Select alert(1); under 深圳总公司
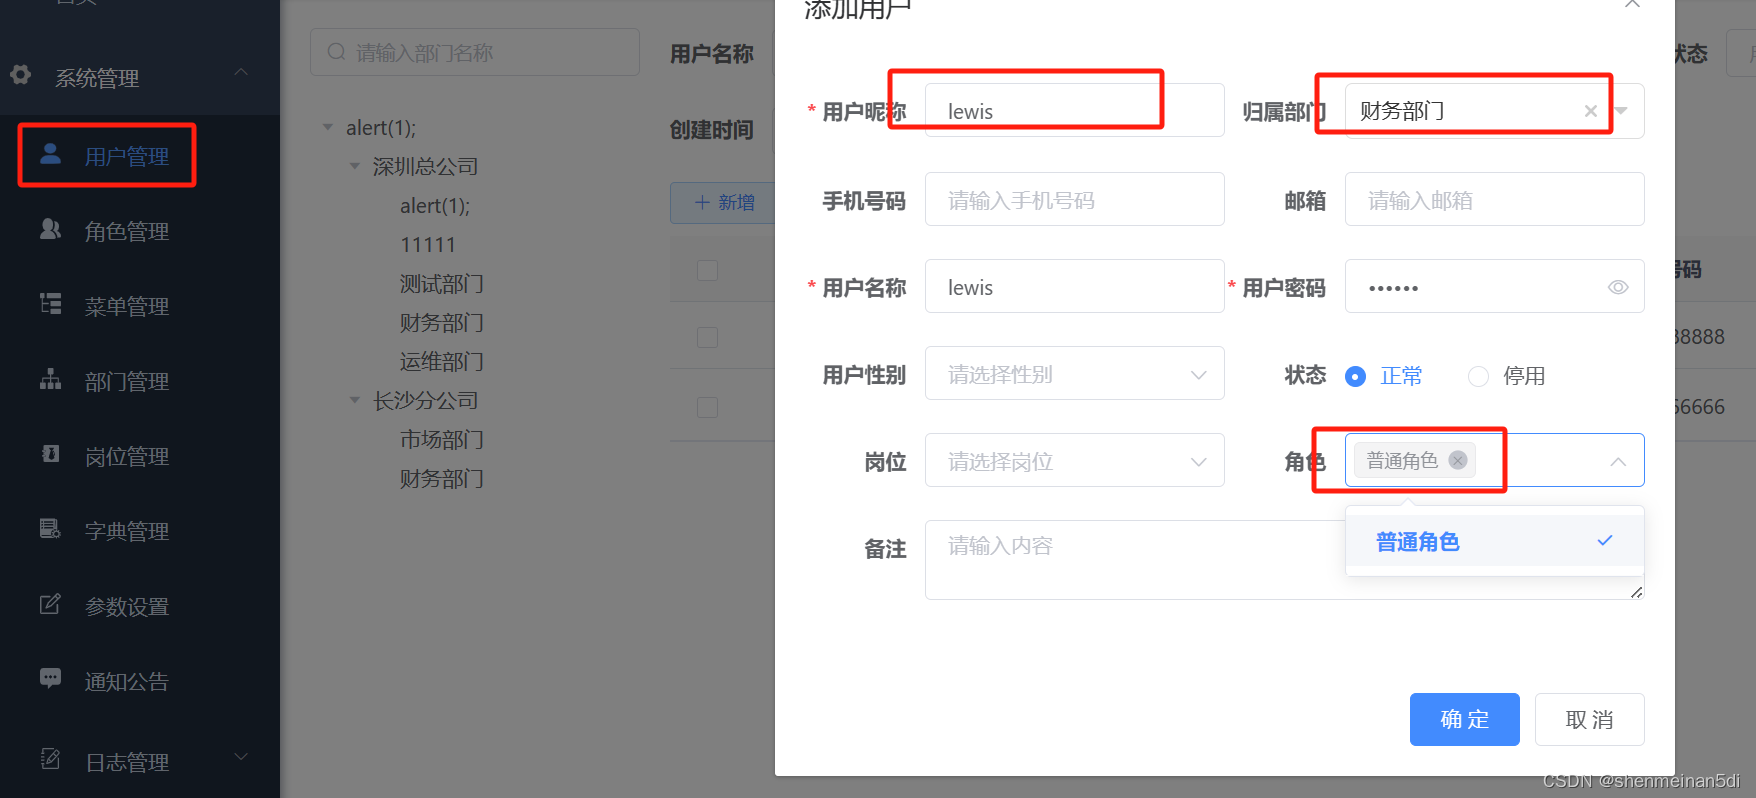 [x=435, y=206]
